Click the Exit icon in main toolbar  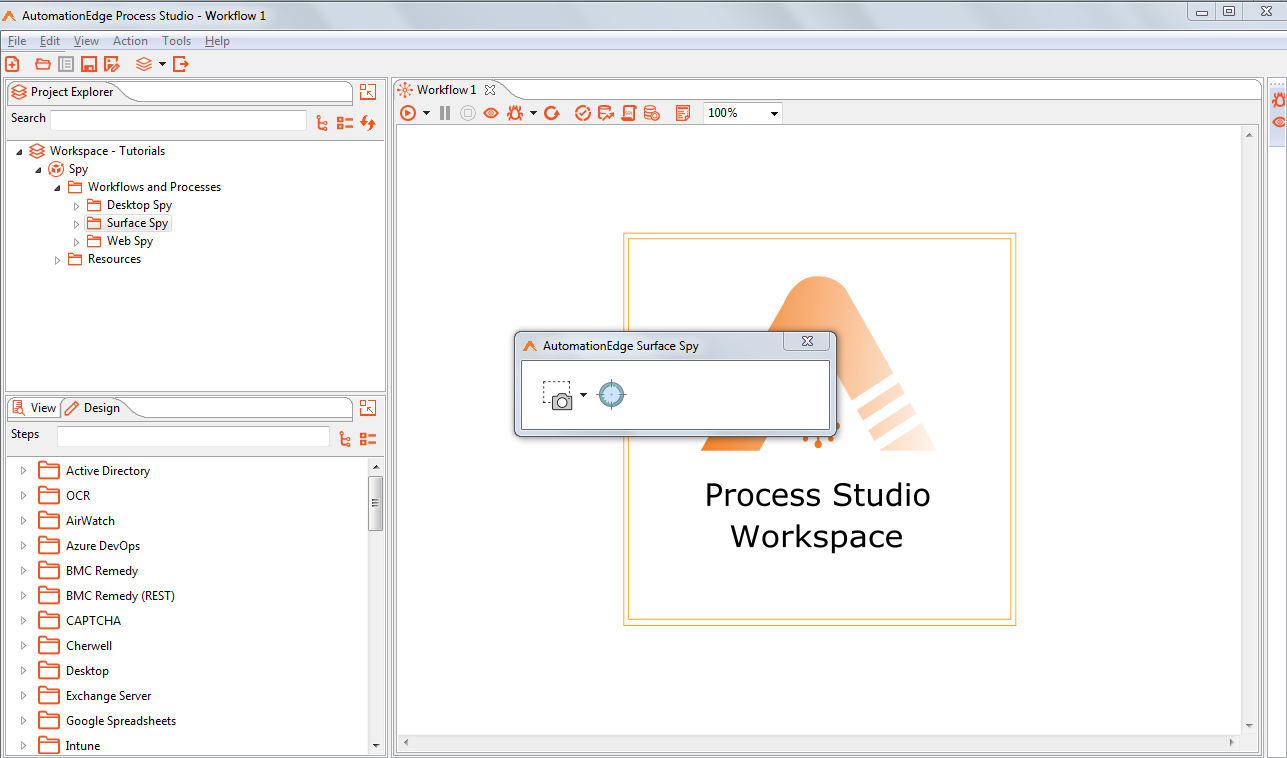pyautogui.click(x=181, y=64)
